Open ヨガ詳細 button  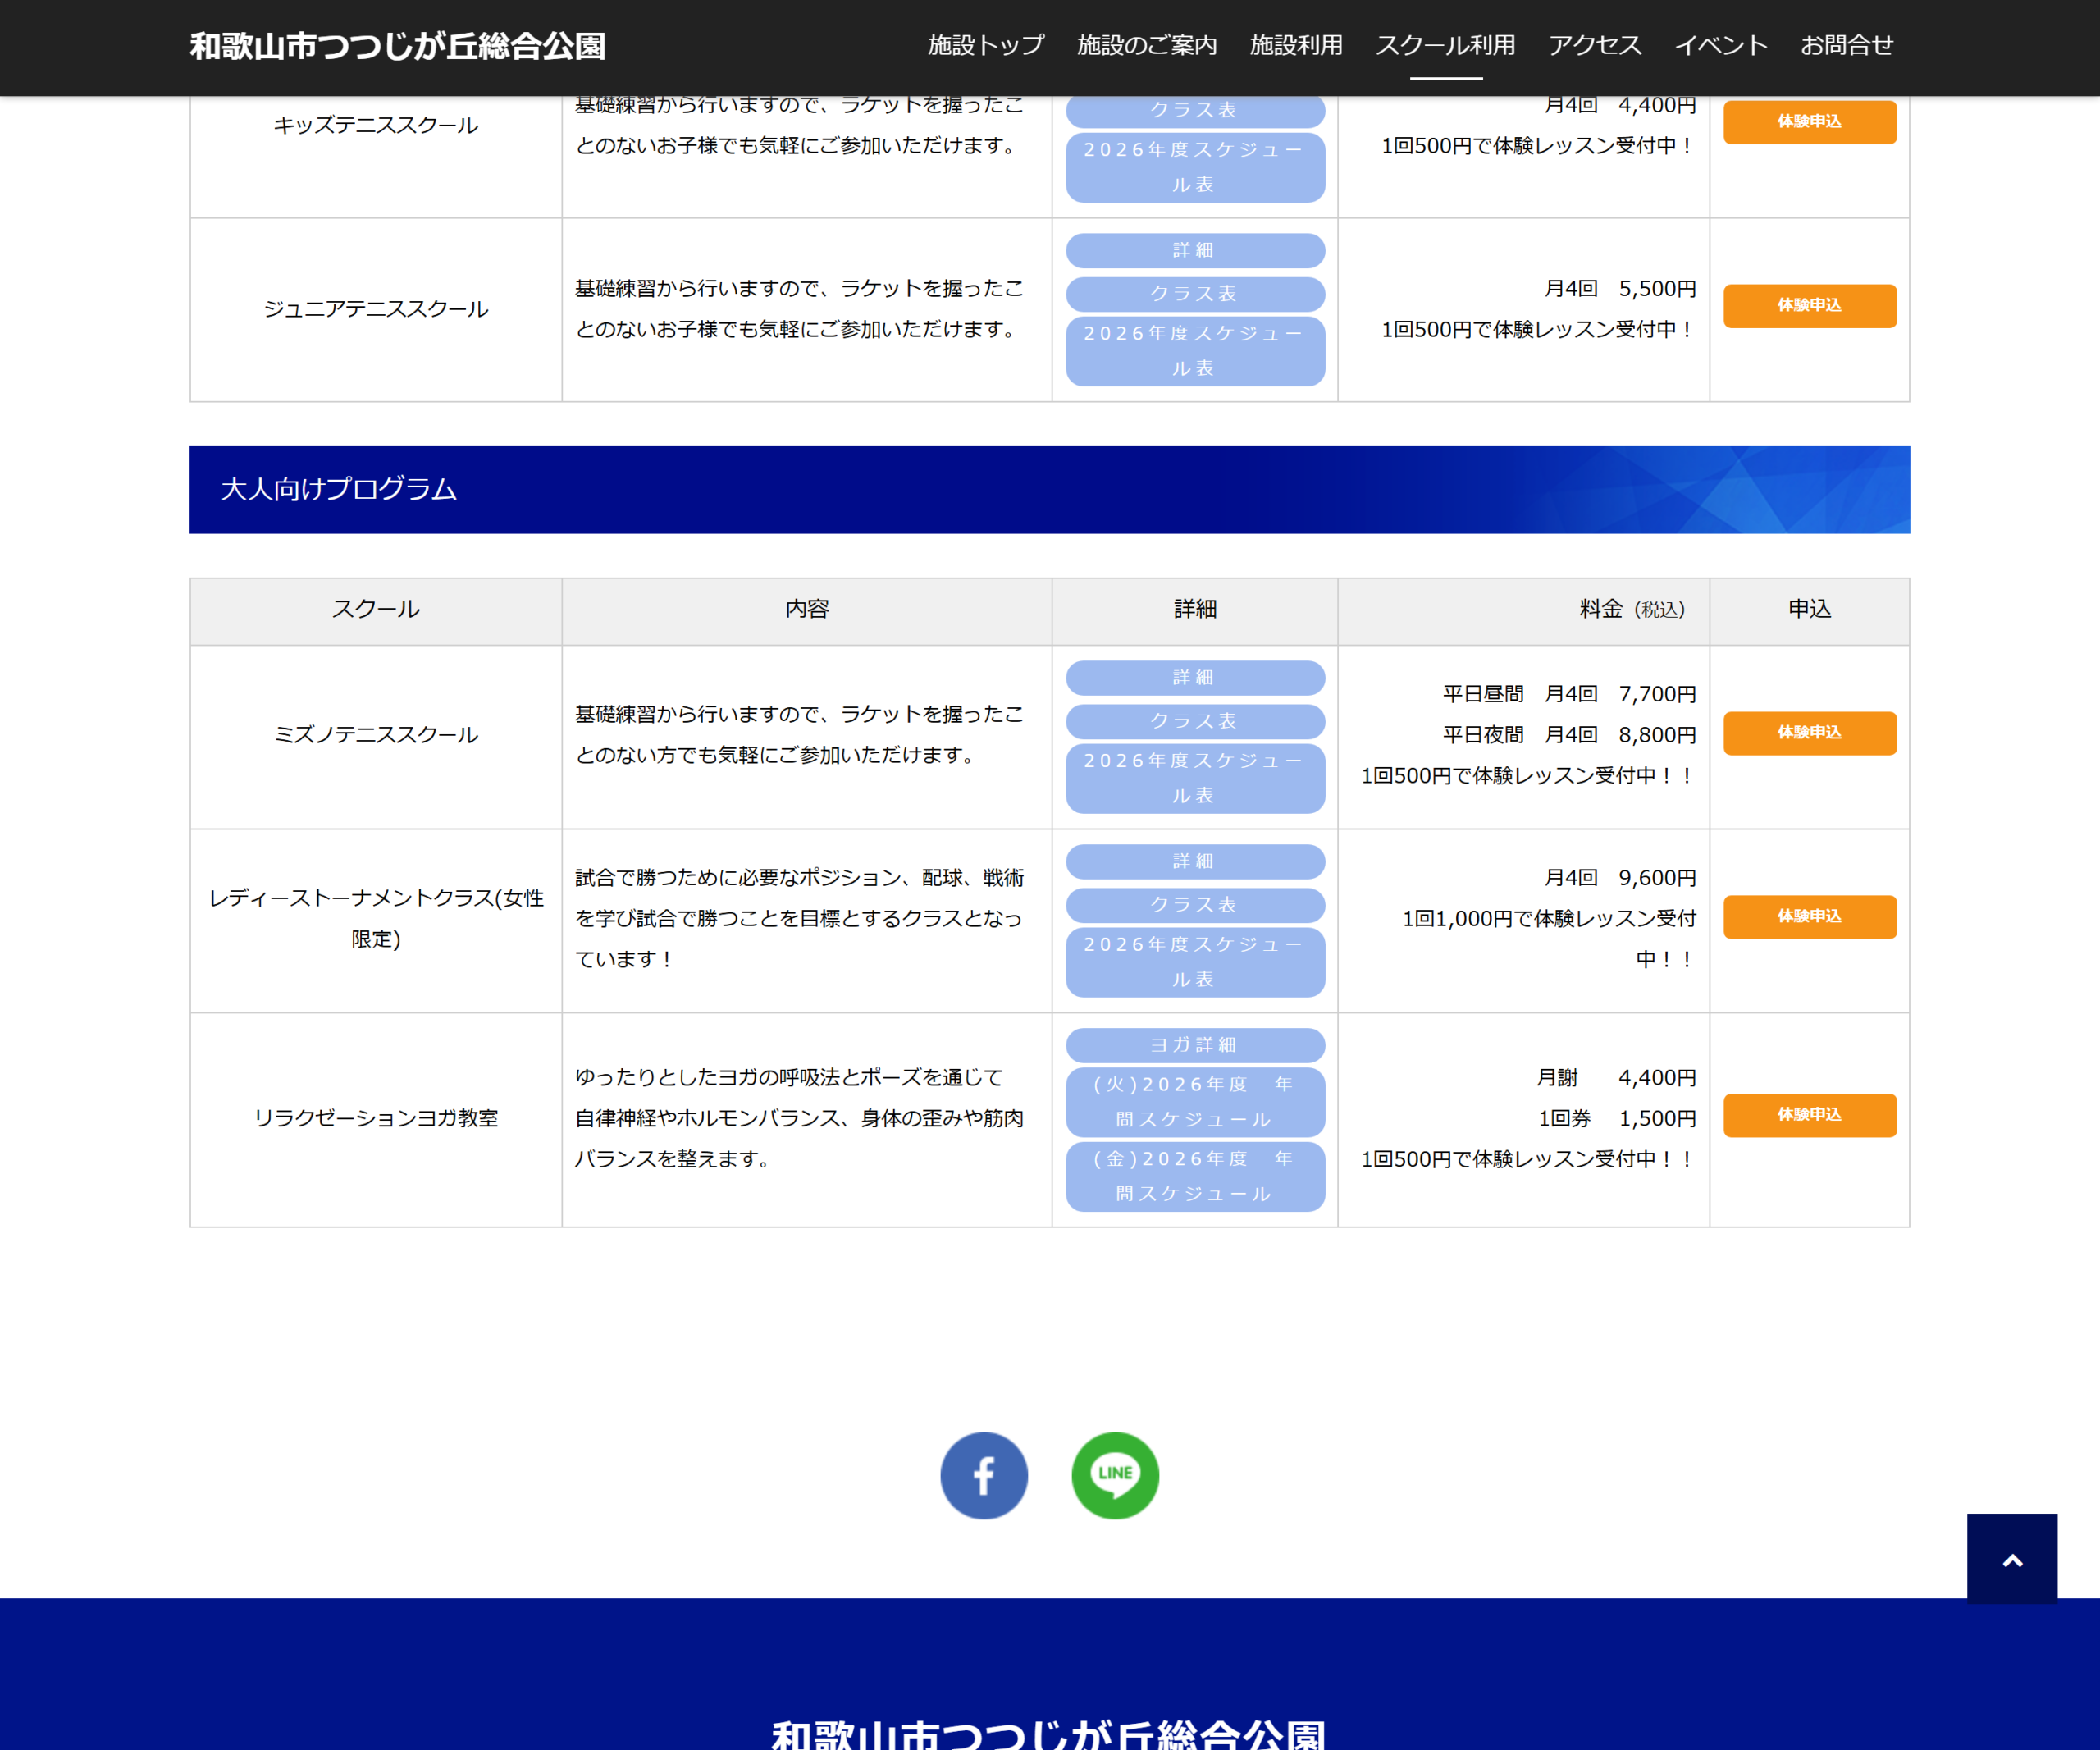coord(1195,1045)
